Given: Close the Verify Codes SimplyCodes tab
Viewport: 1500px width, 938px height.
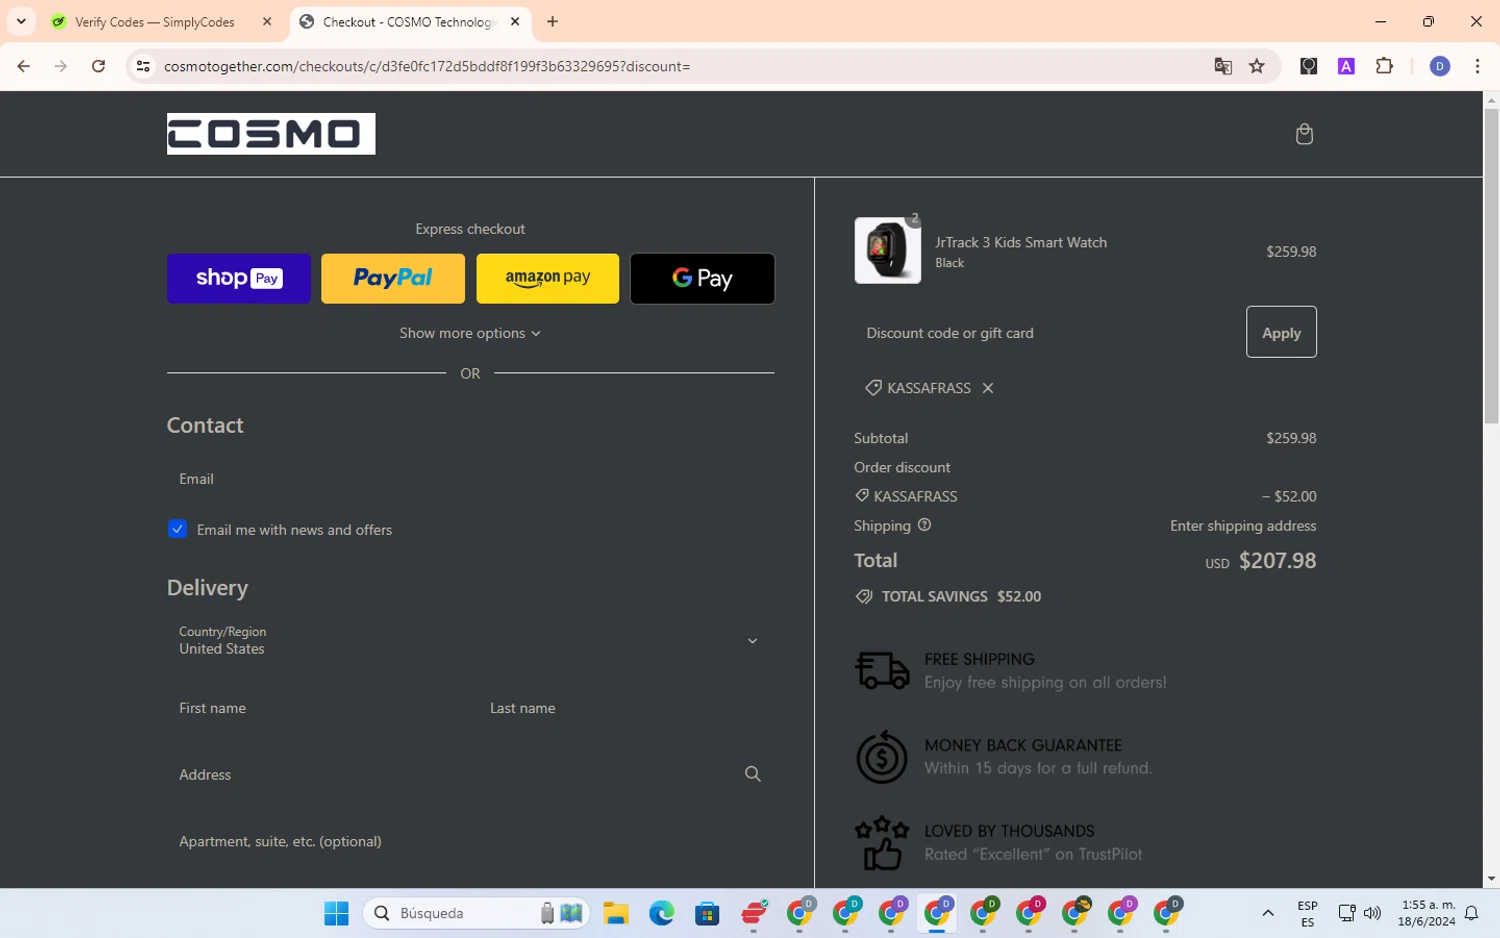Looking at the screenshot, I should tap(267, 21).
